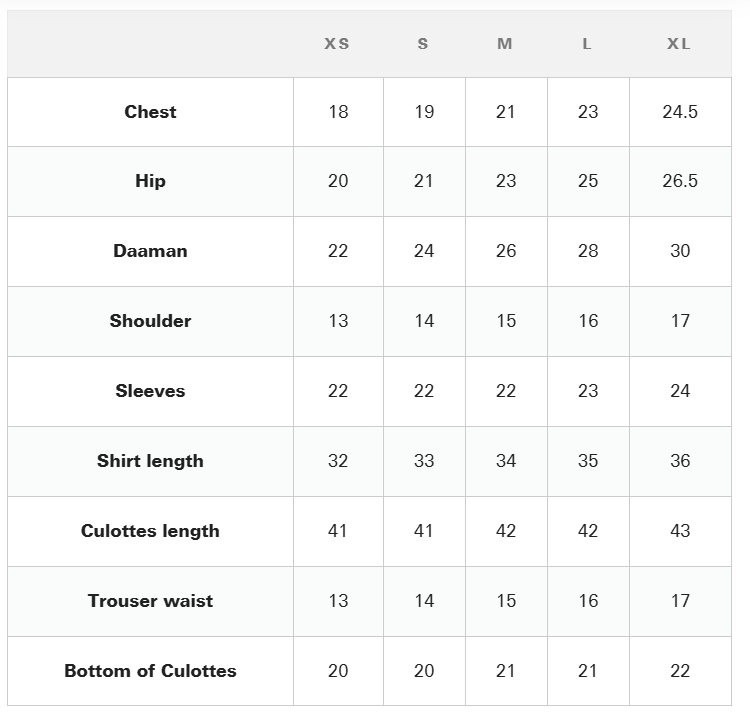Select Culottes length value 43

tap(680, 531)
